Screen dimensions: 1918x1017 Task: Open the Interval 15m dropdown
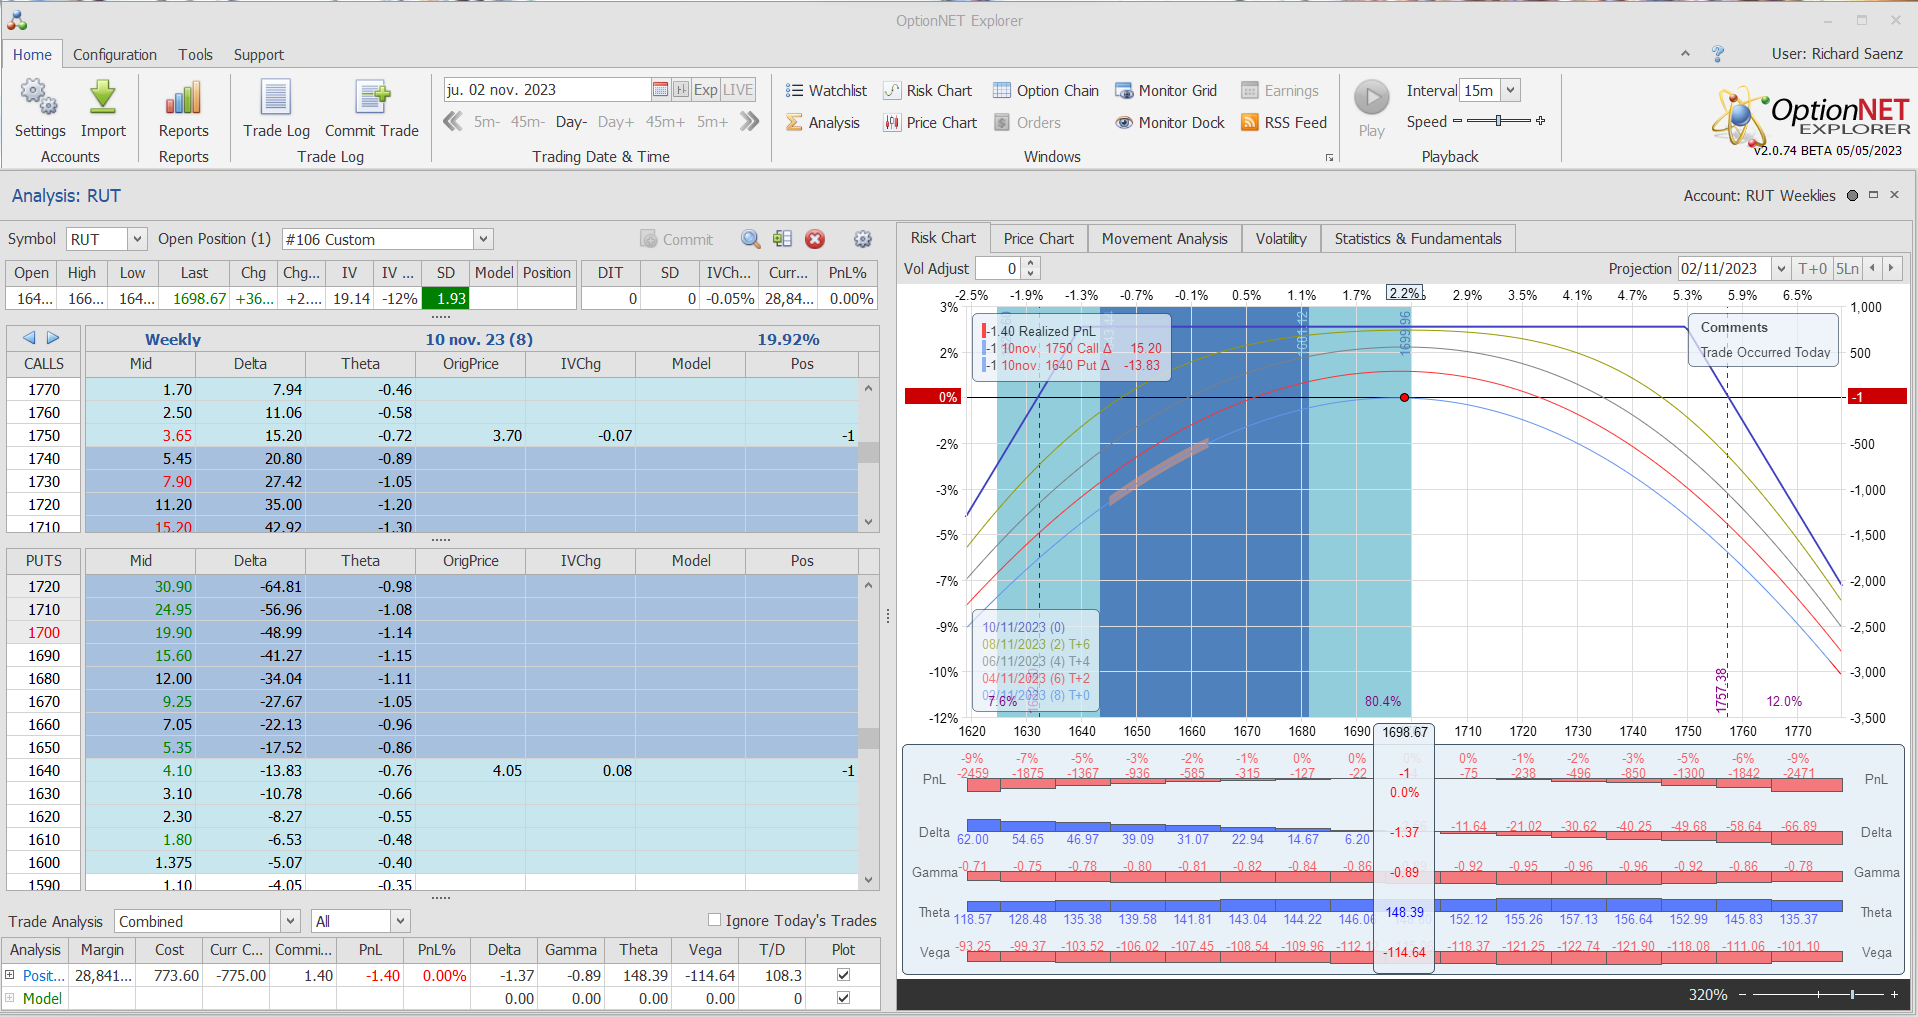(1510, 90)
